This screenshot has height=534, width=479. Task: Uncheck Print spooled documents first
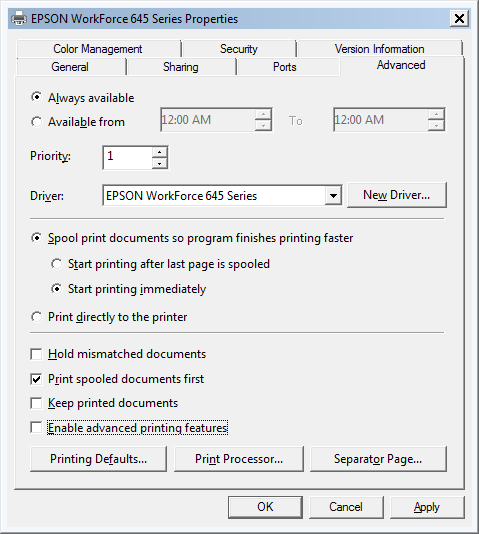tap(36, 379)
